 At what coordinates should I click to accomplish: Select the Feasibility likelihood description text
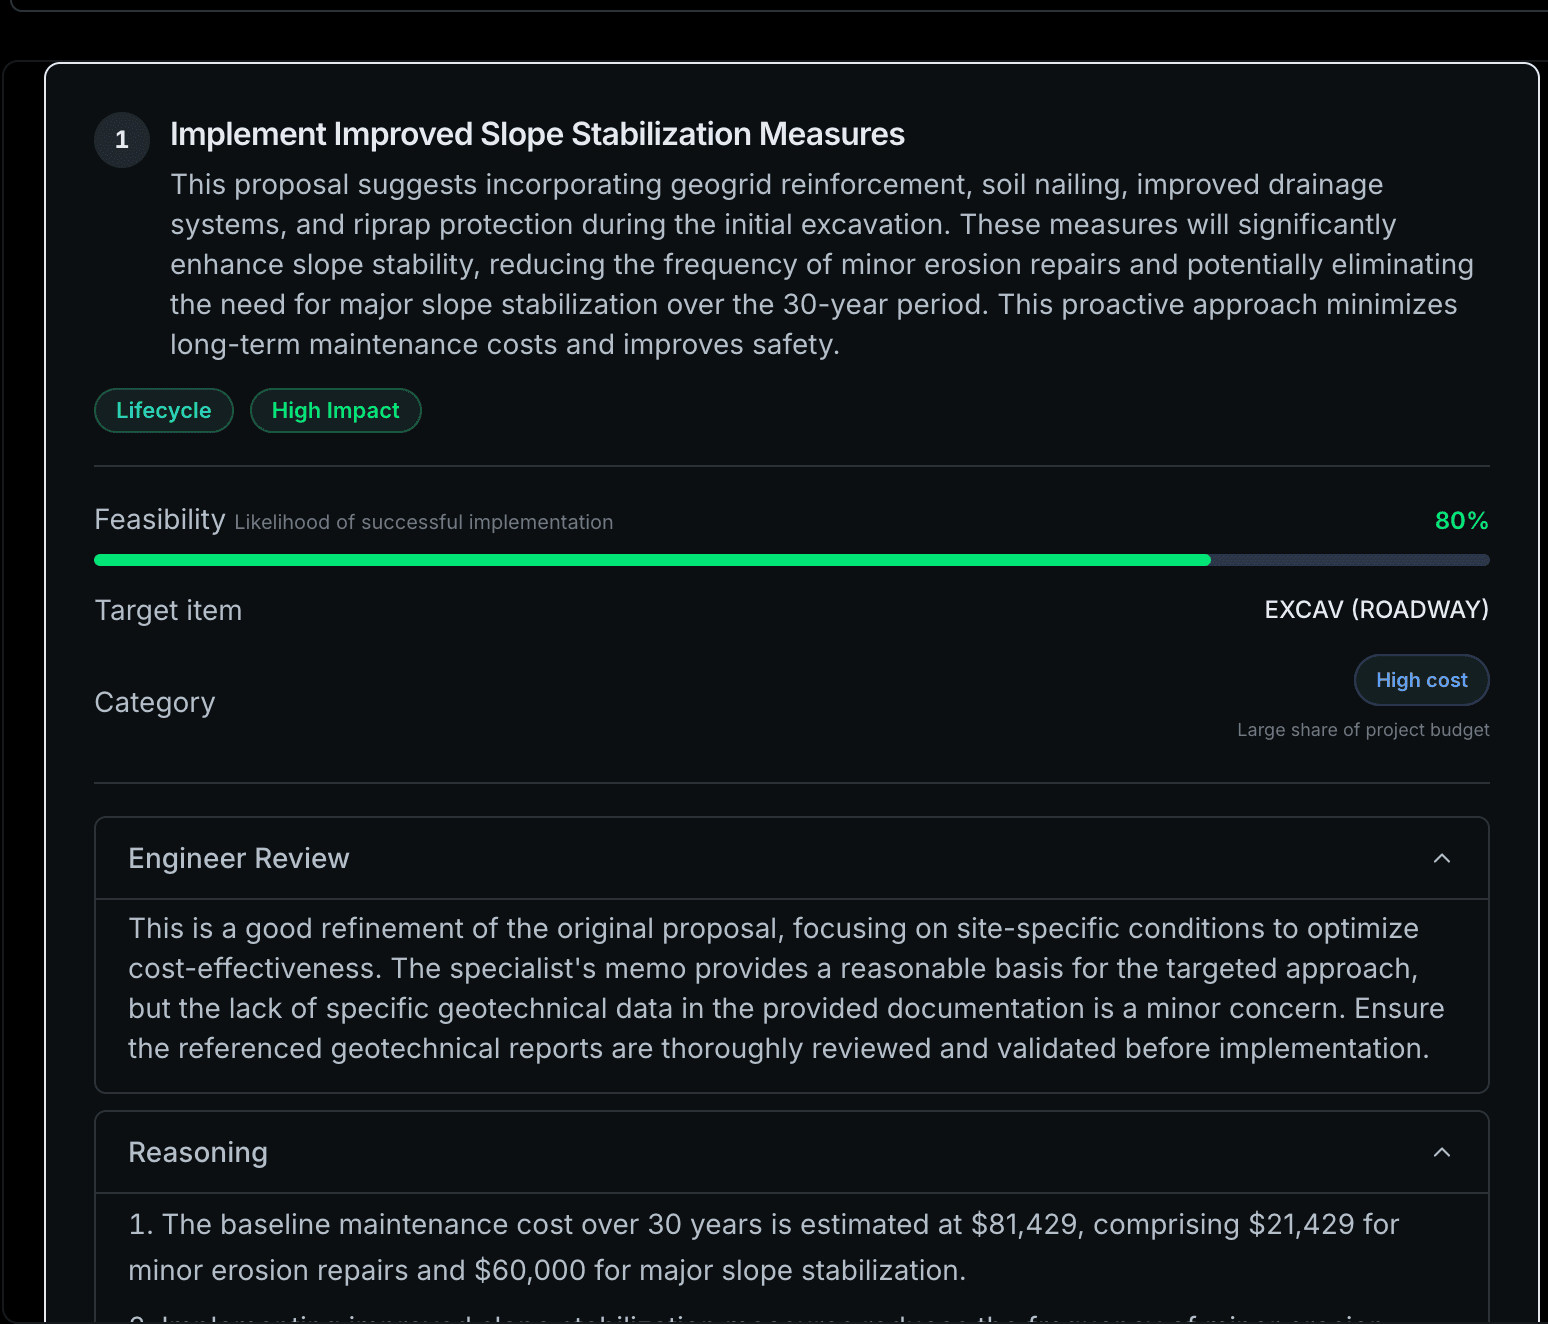click(x=422, y=521)
